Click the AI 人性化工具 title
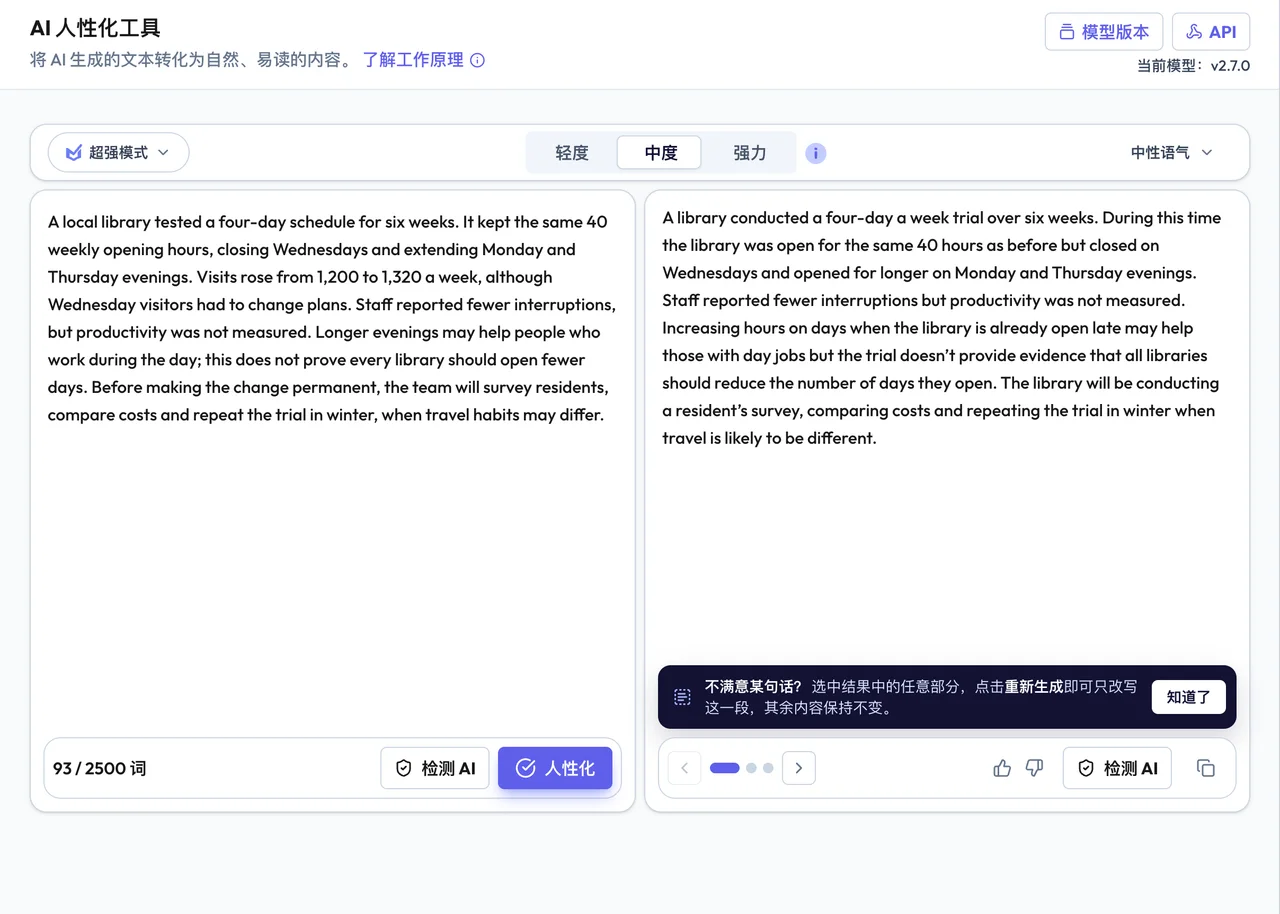Screen dimensions: 1280x914 95,28
